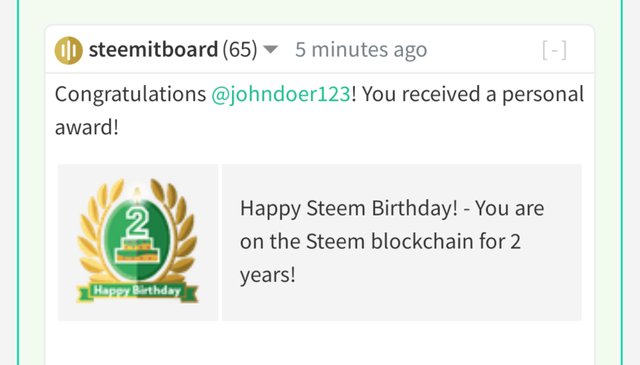Open the steemitboard username profile link
The image size is (640, 365).
[153, 49]
